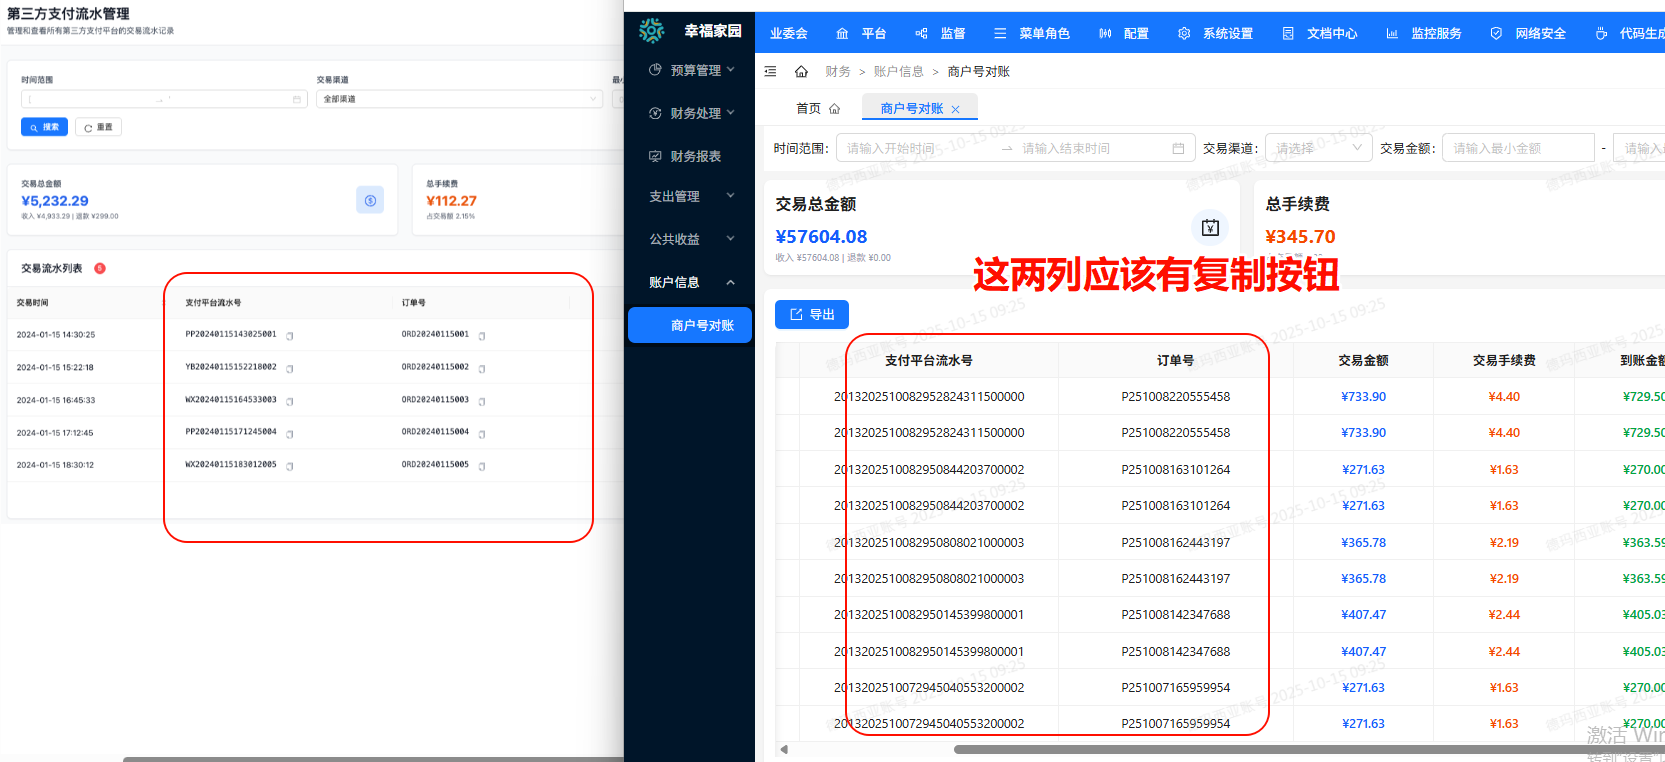Expand the 财务处理 sidebar menu

[x=691, y=113]
